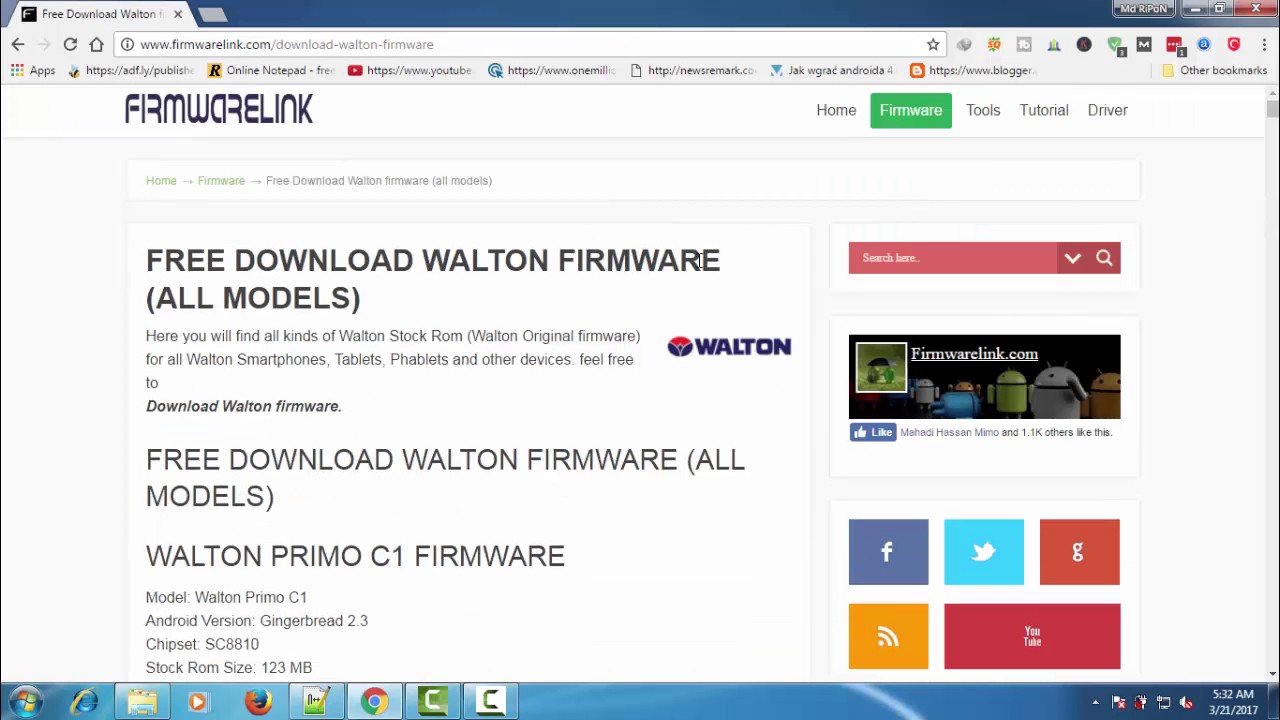Open the gray 'tb' extension icon
This screenshot has height=720, width=1280.
1024,44
